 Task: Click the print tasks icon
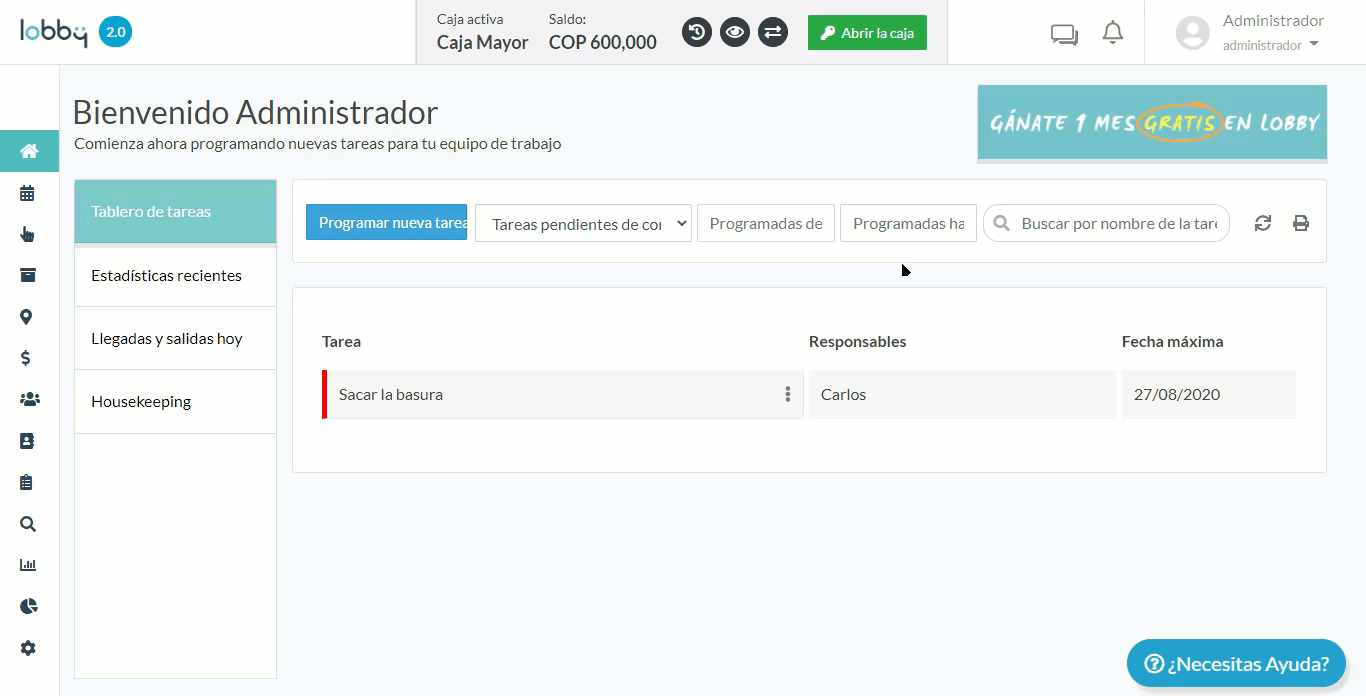tap(1300, 223)
